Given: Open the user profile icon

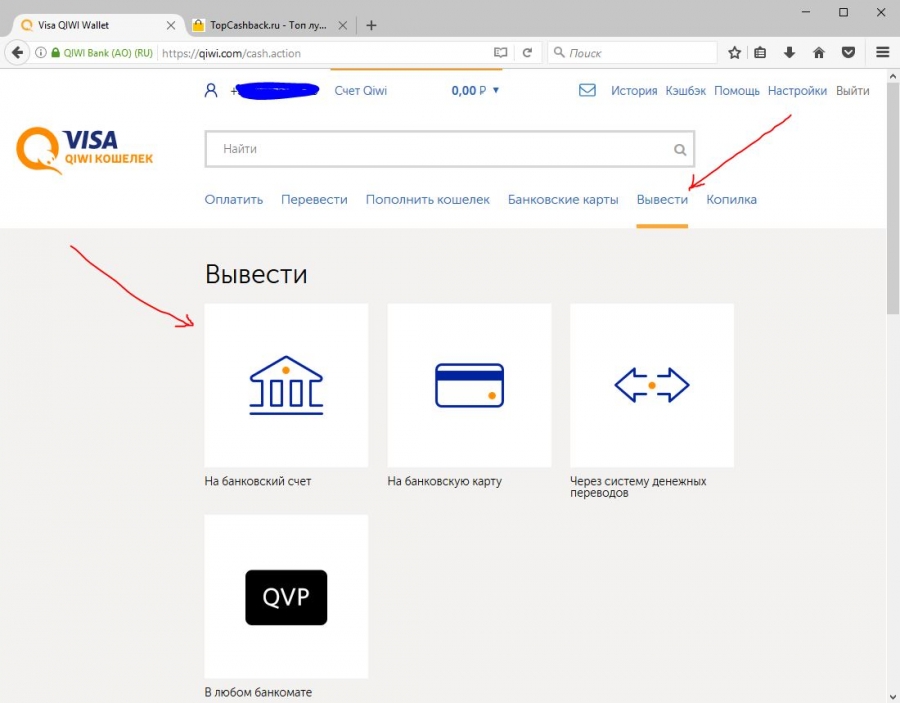Looking at the screenshot, I should tap(211, 91).
